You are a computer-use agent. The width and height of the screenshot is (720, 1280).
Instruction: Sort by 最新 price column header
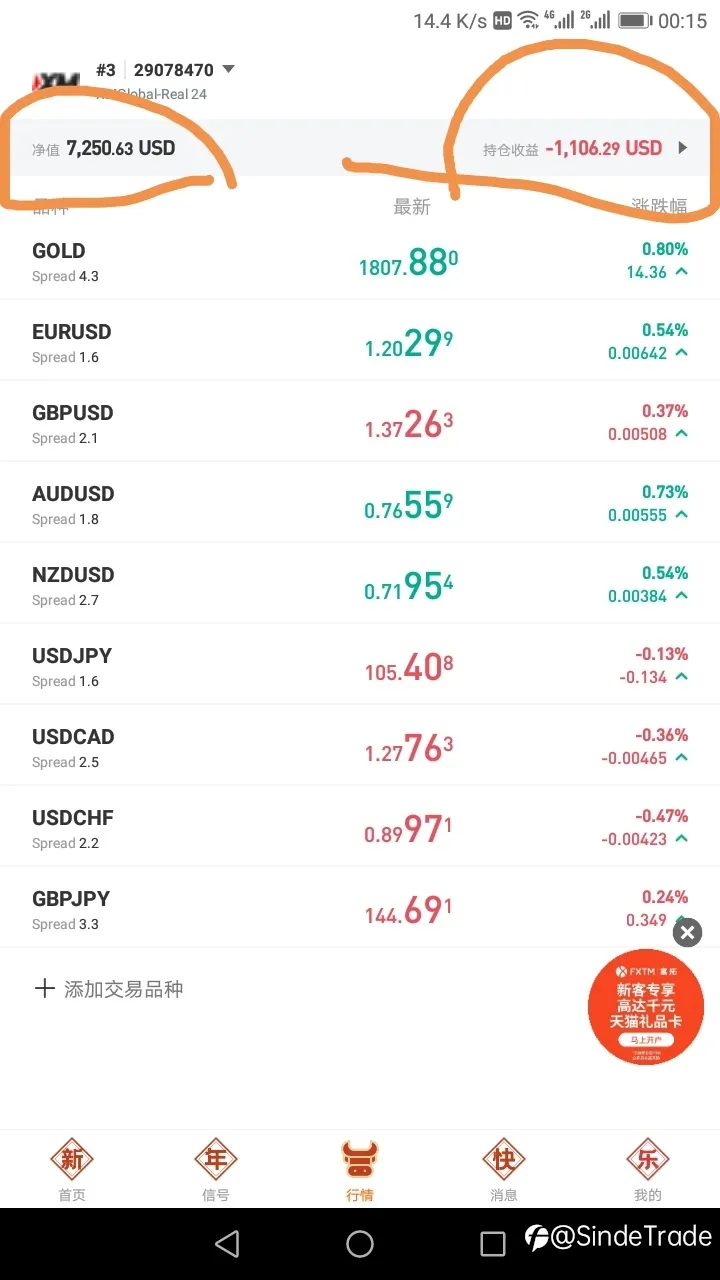(x=412, y=206)
